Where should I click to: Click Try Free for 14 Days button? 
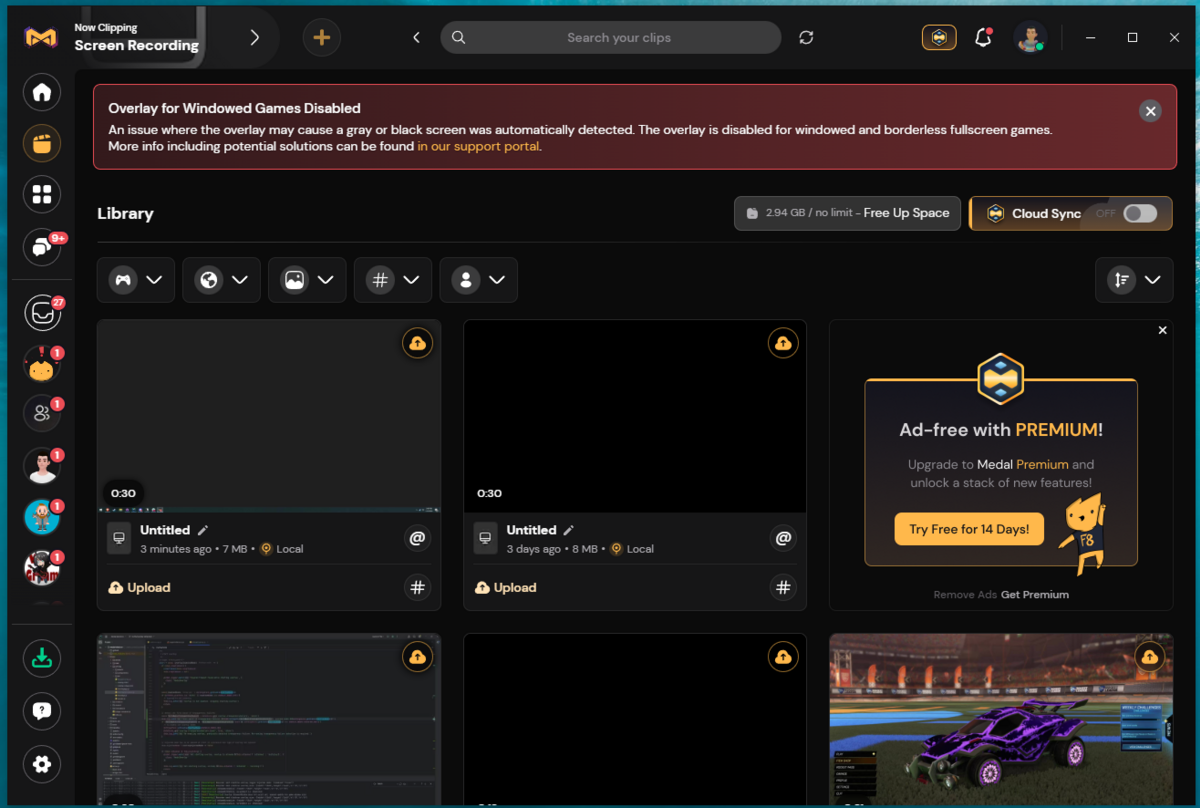(969, 529)
